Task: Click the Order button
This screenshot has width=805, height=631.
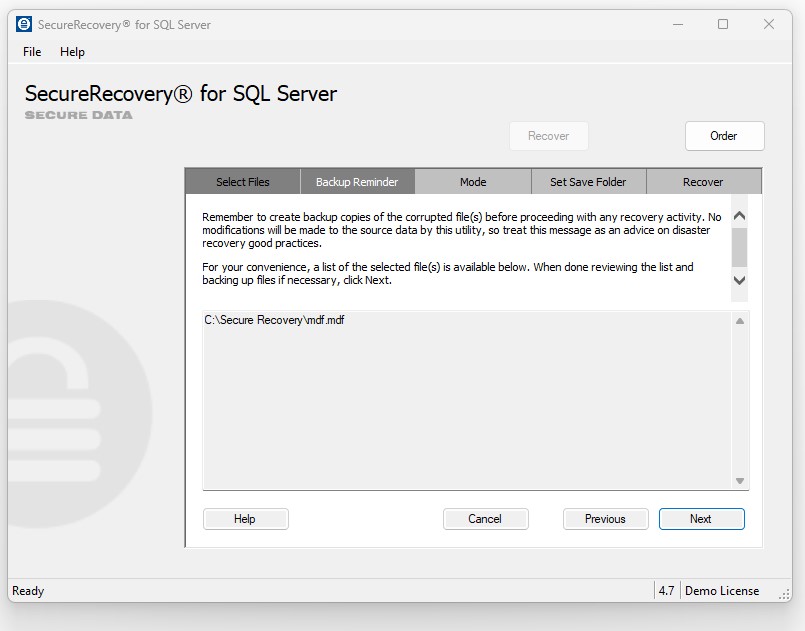Action: click(724, 136)
